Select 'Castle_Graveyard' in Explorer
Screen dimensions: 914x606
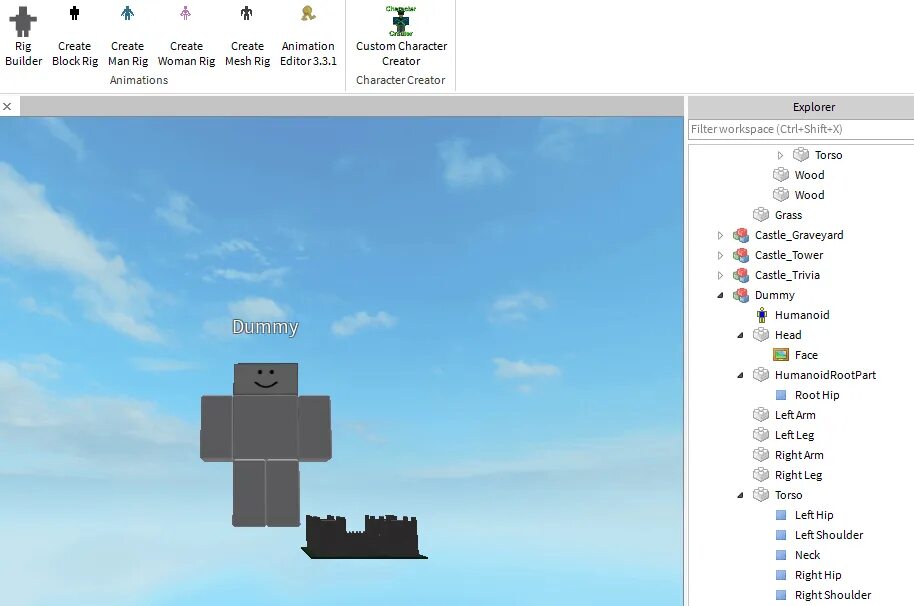[799, 235]
